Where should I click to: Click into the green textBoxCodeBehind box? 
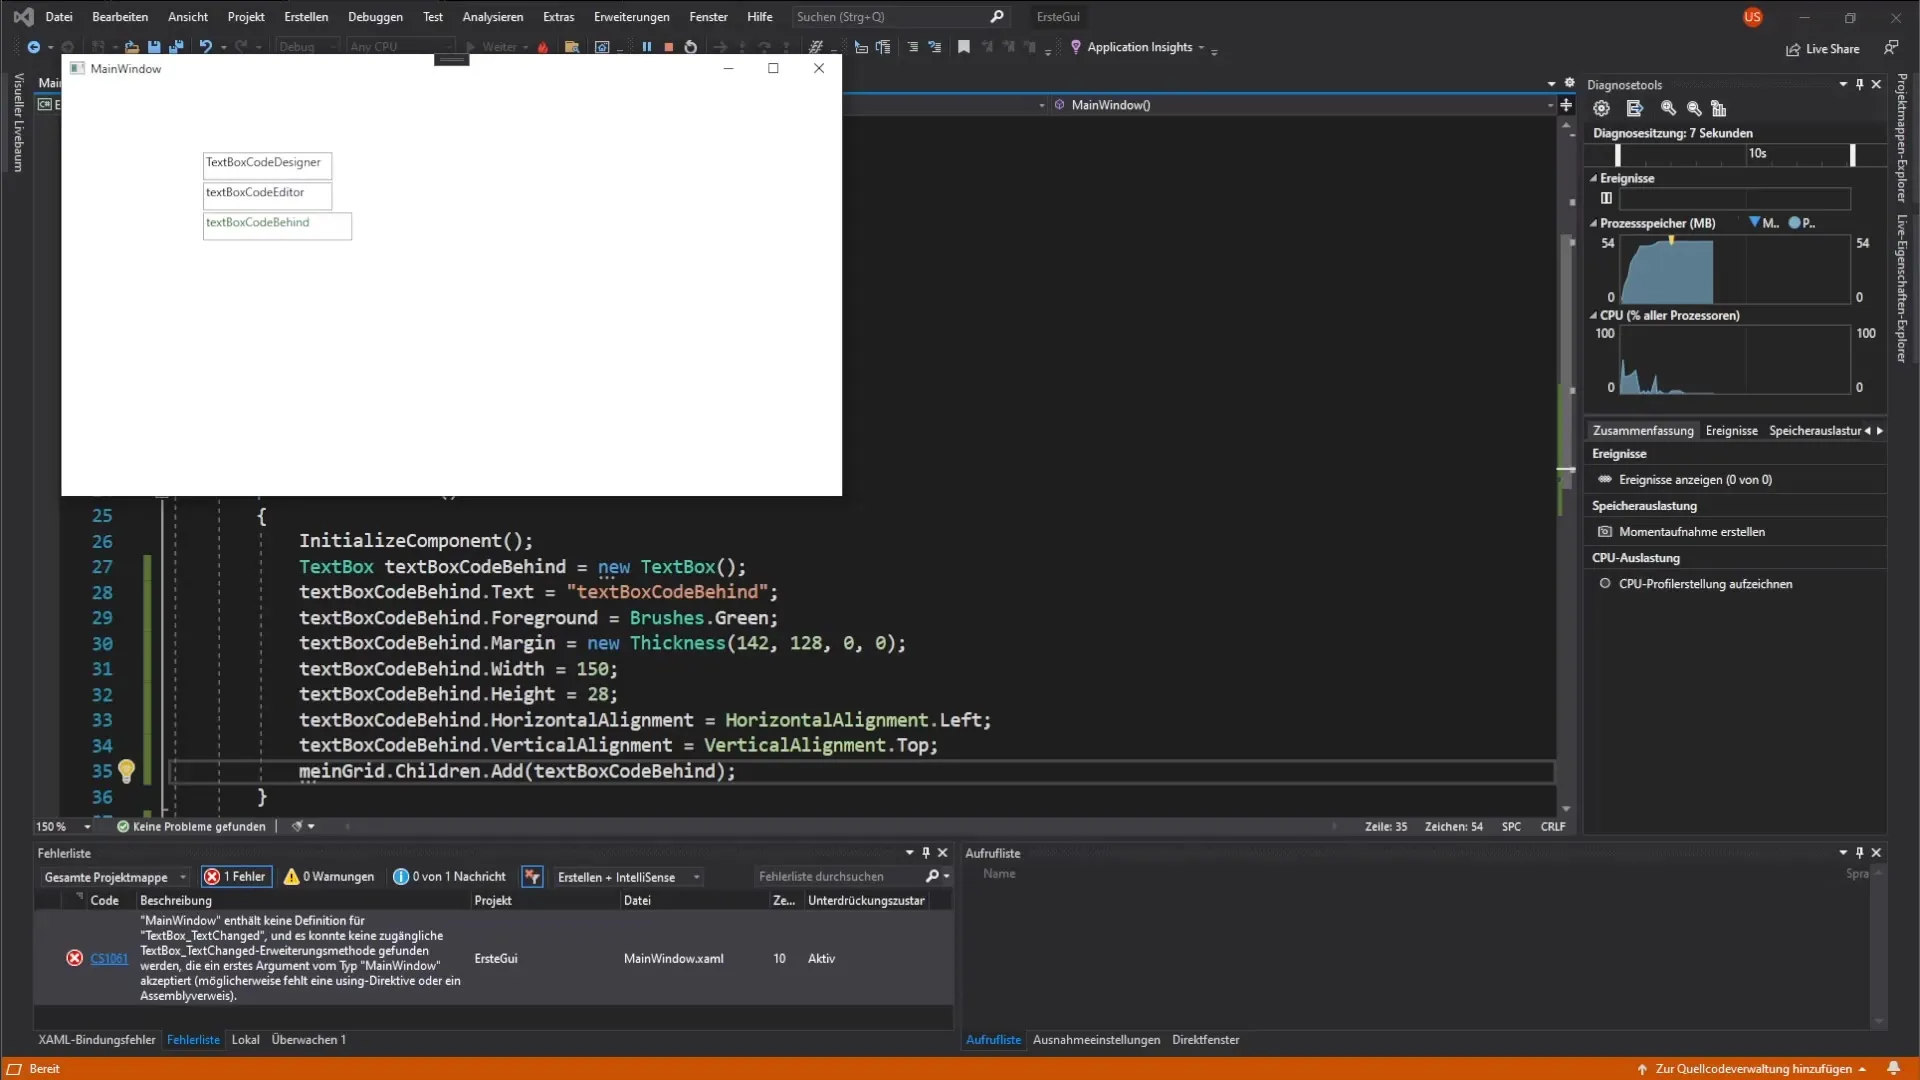[277, 225]
